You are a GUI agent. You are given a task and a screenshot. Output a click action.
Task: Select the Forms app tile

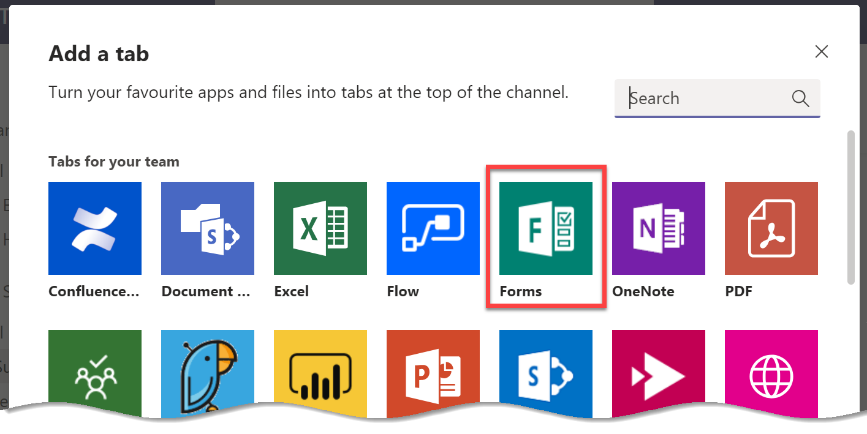546,228
